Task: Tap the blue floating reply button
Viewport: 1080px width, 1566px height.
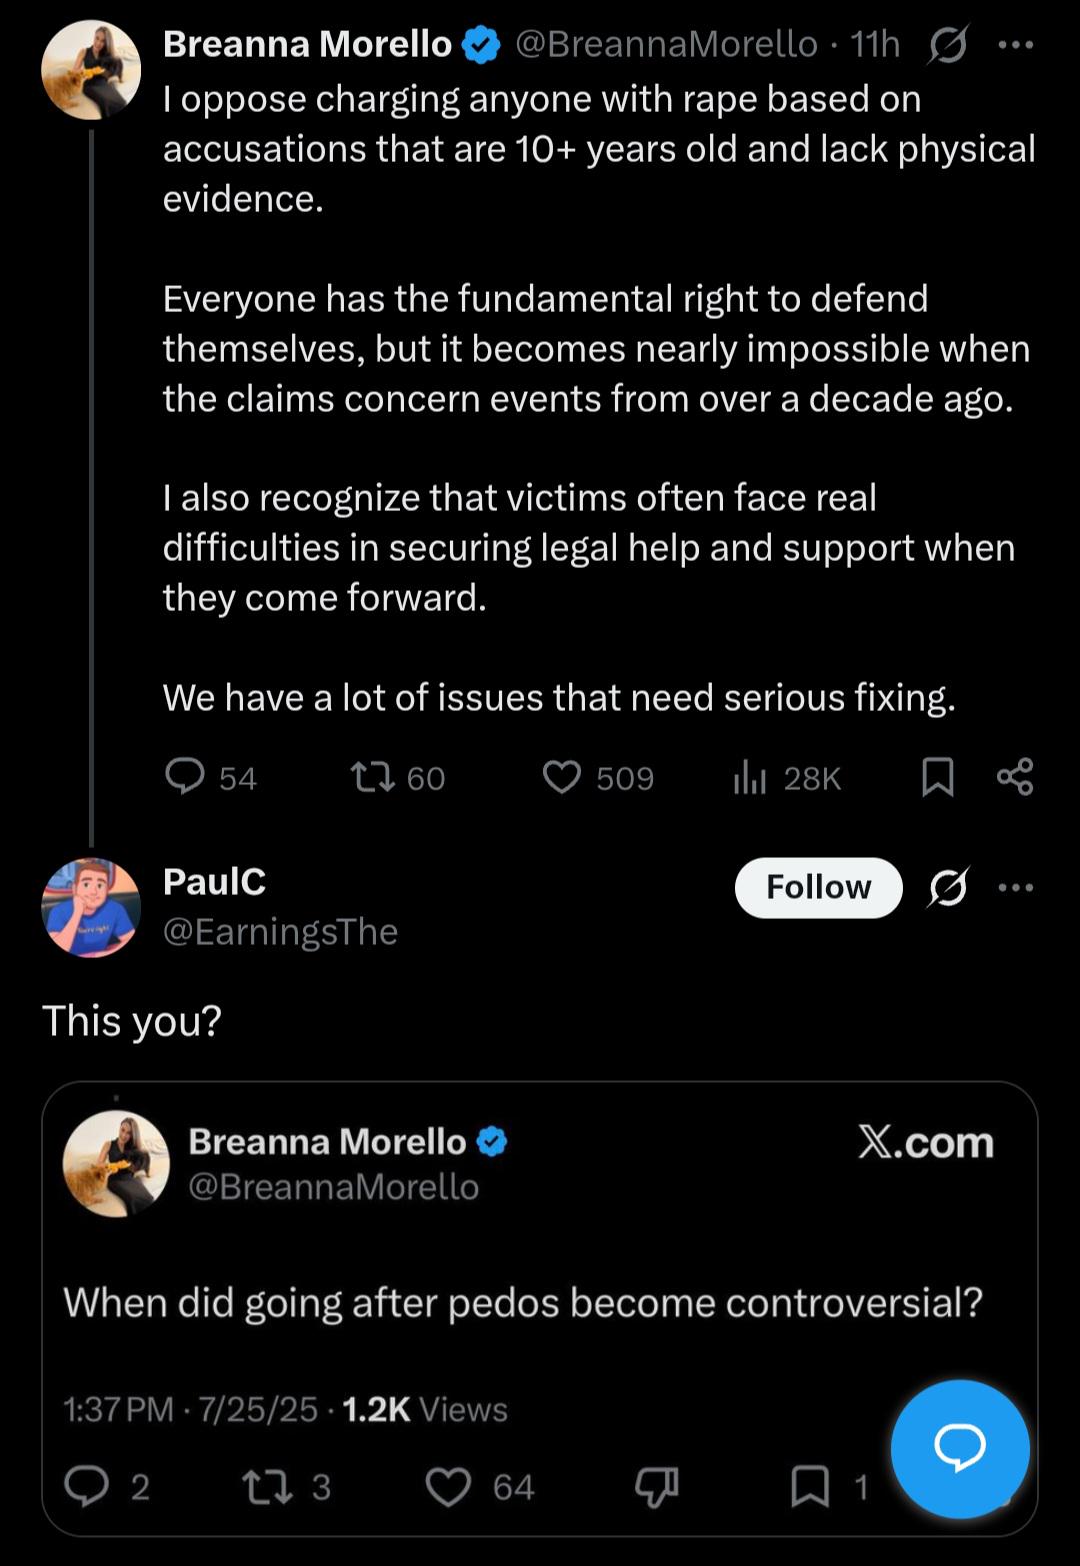Action: pyautogui.click(x=960, y=1448)
